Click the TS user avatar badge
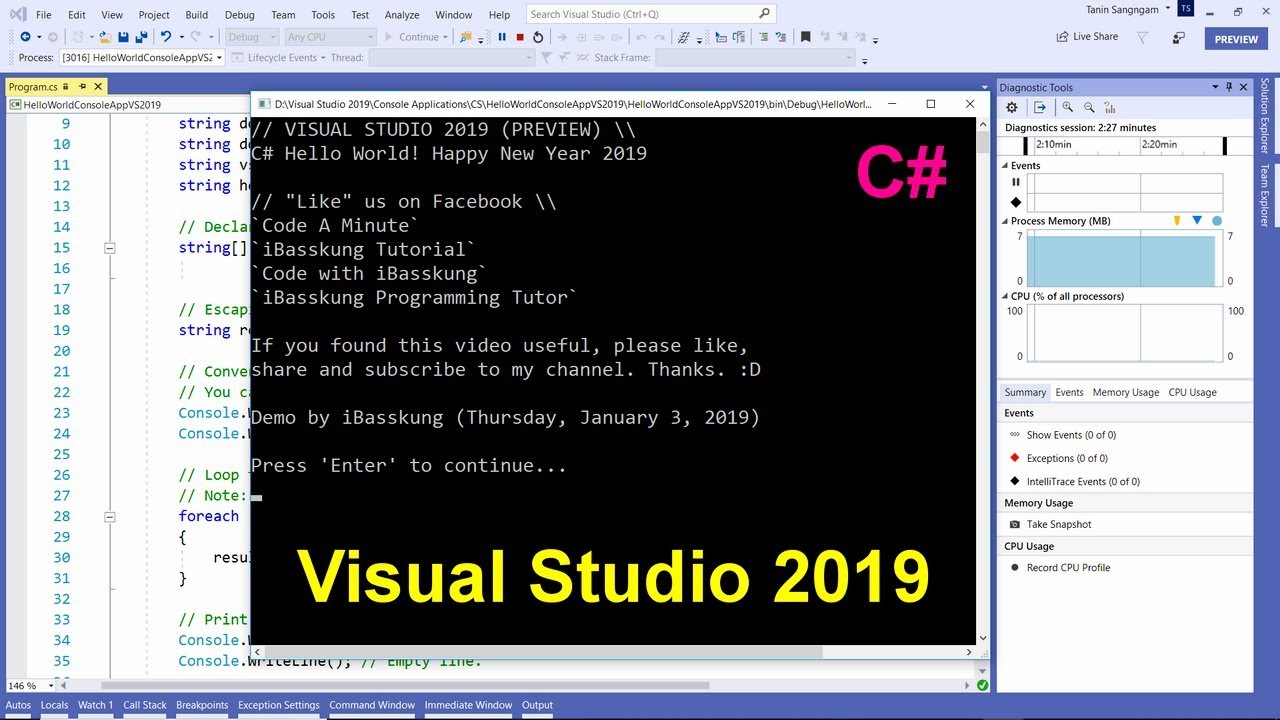This screenshot has width=1280, height=720. coord(1186,9)
